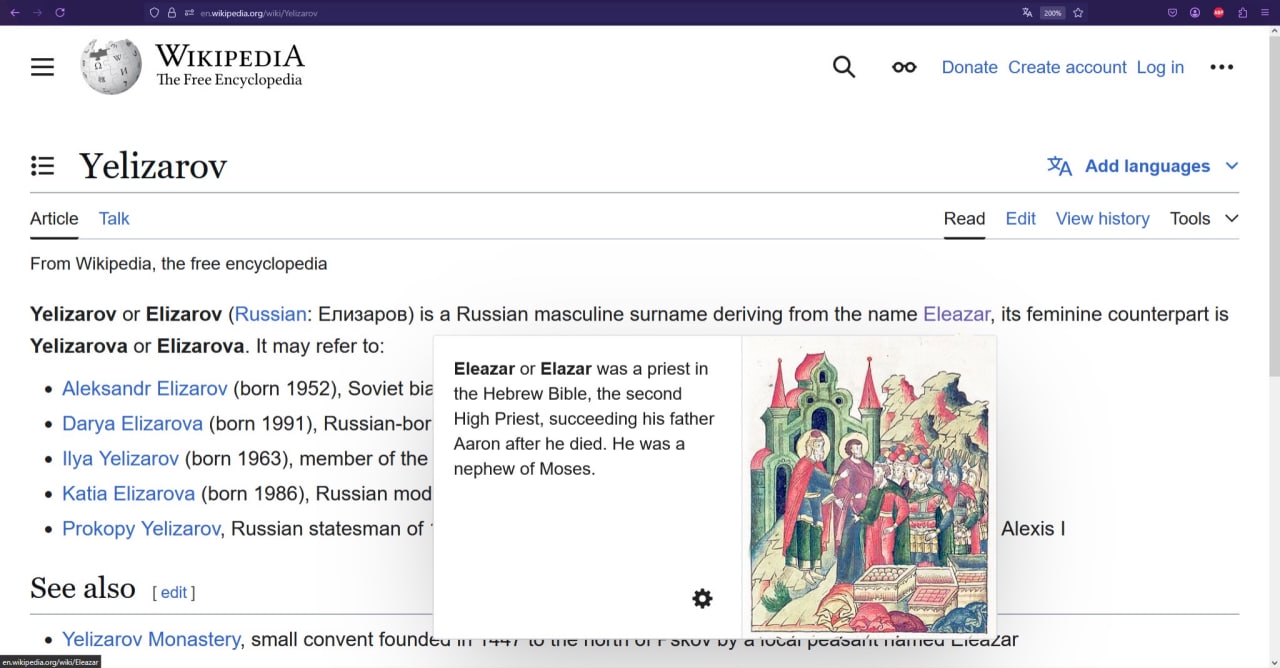Open the Aleksandr Elizarov article link
The width and height of the screenshot is (1280, 668).
tap(145, 388)
